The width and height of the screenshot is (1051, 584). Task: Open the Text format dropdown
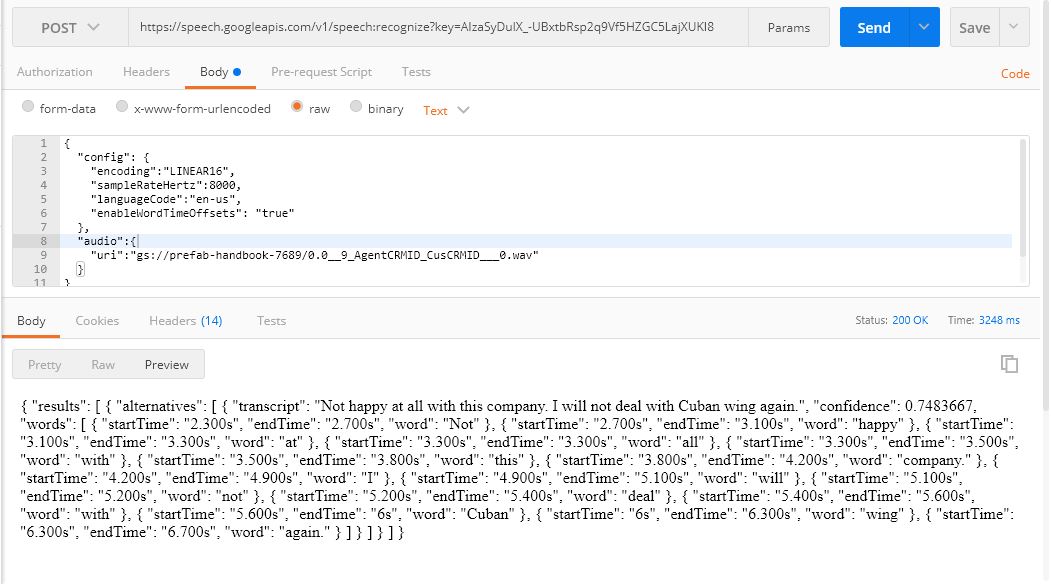[446, 111]
